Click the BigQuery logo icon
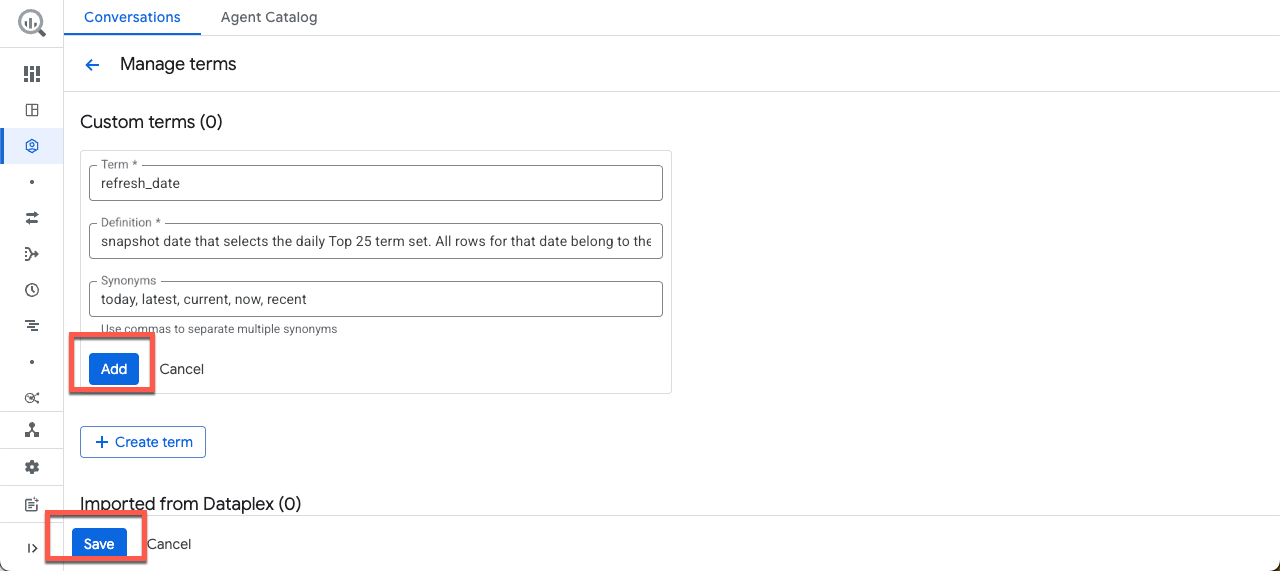The width and height of the screenshot is (1280, 571). point(32,23)
